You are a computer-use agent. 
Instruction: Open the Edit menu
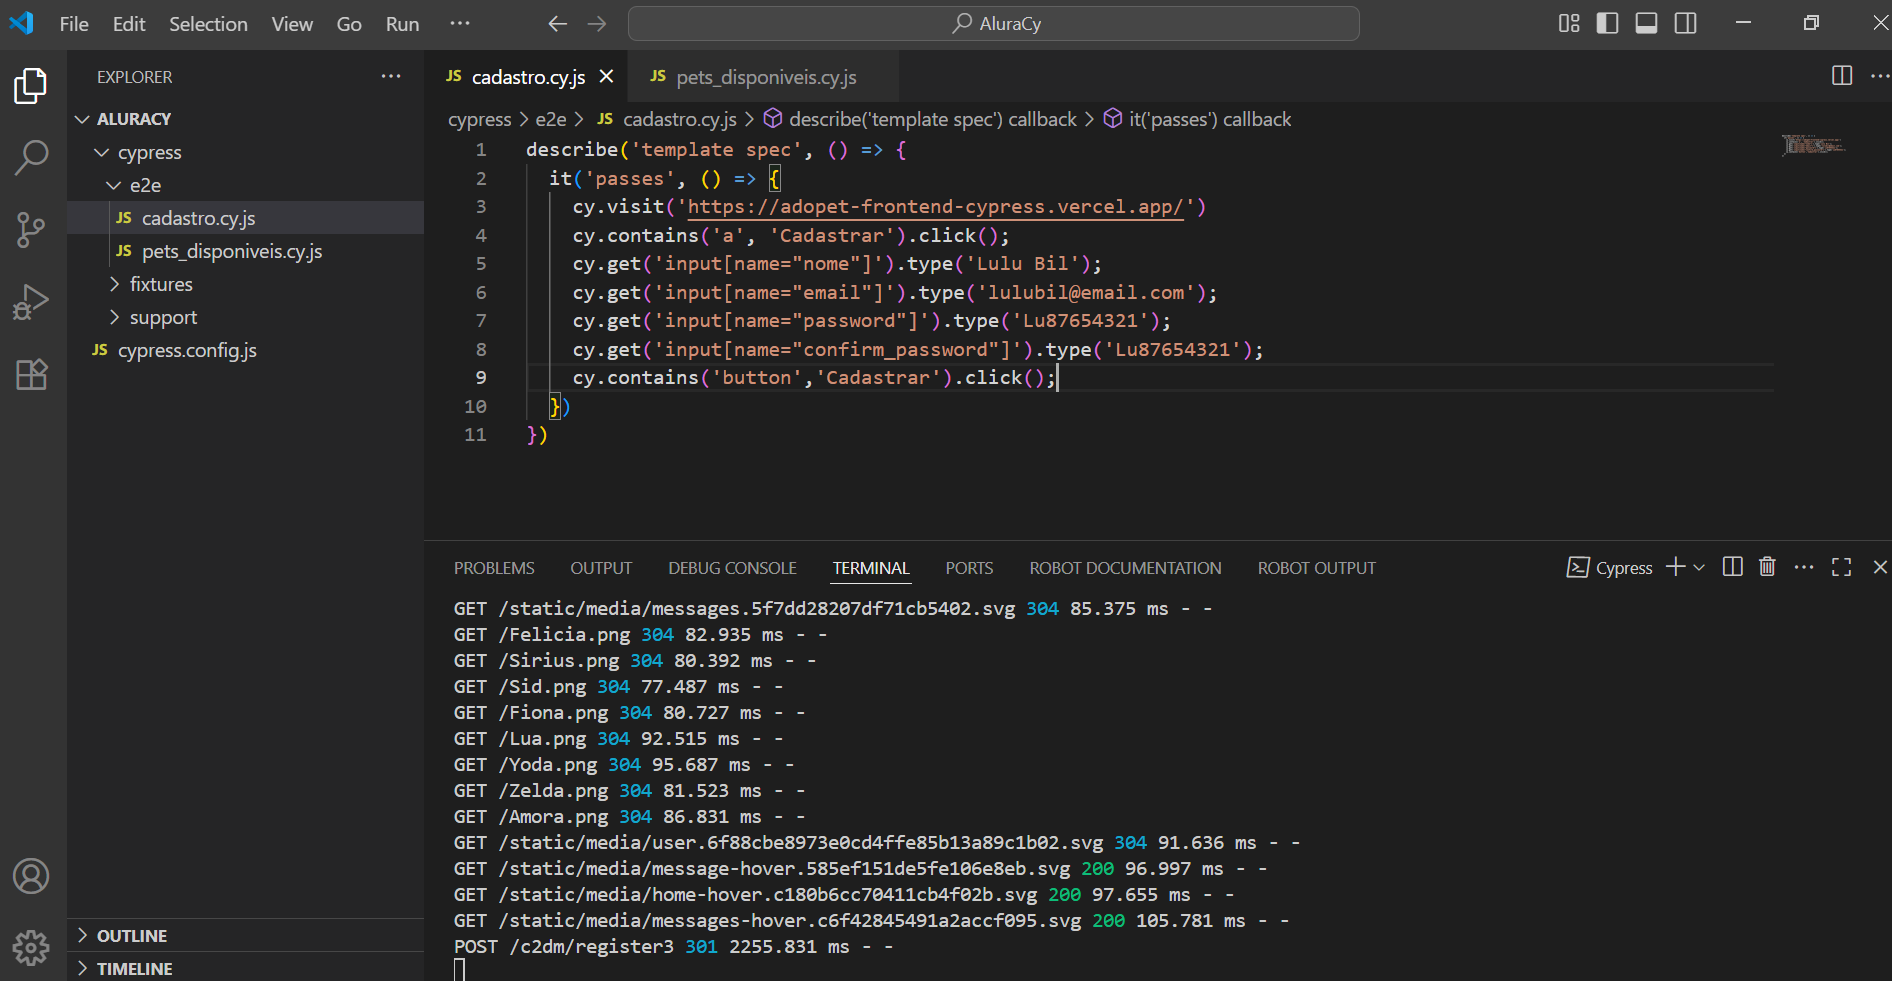point(129,24)
